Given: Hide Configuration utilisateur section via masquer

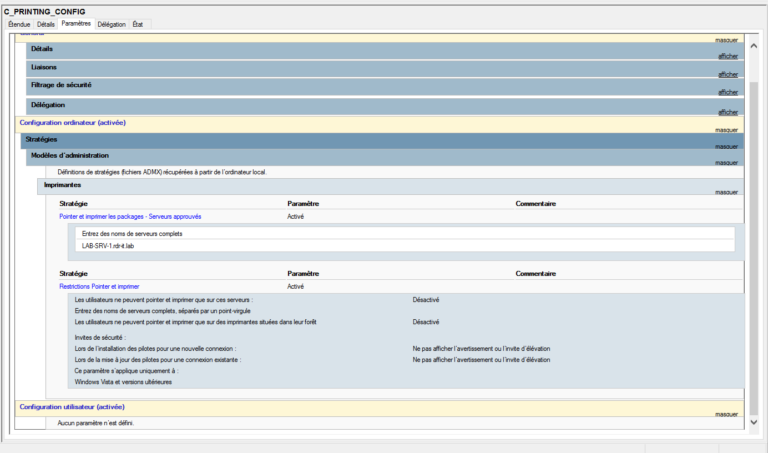Looking at the screenshot, I should (x=726, y=414).
